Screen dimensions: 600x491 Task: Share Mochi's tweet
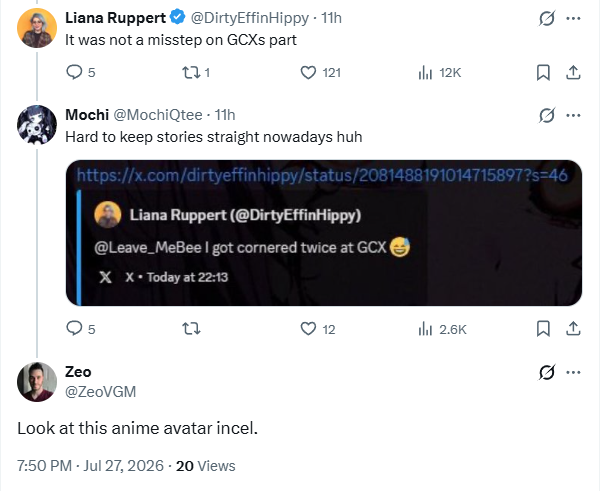[573, 328]
